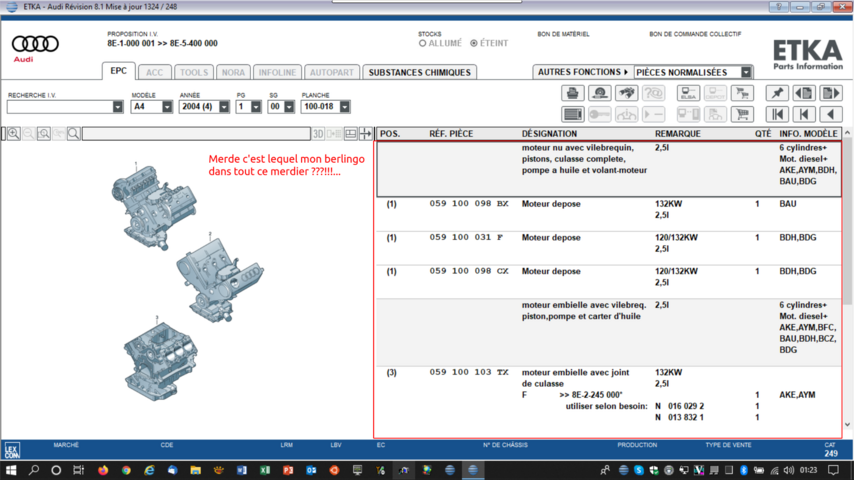Select the top engine illustration number 1
Image resolution: width=854 pixels, height=480 pixels.
coord(154,206)
